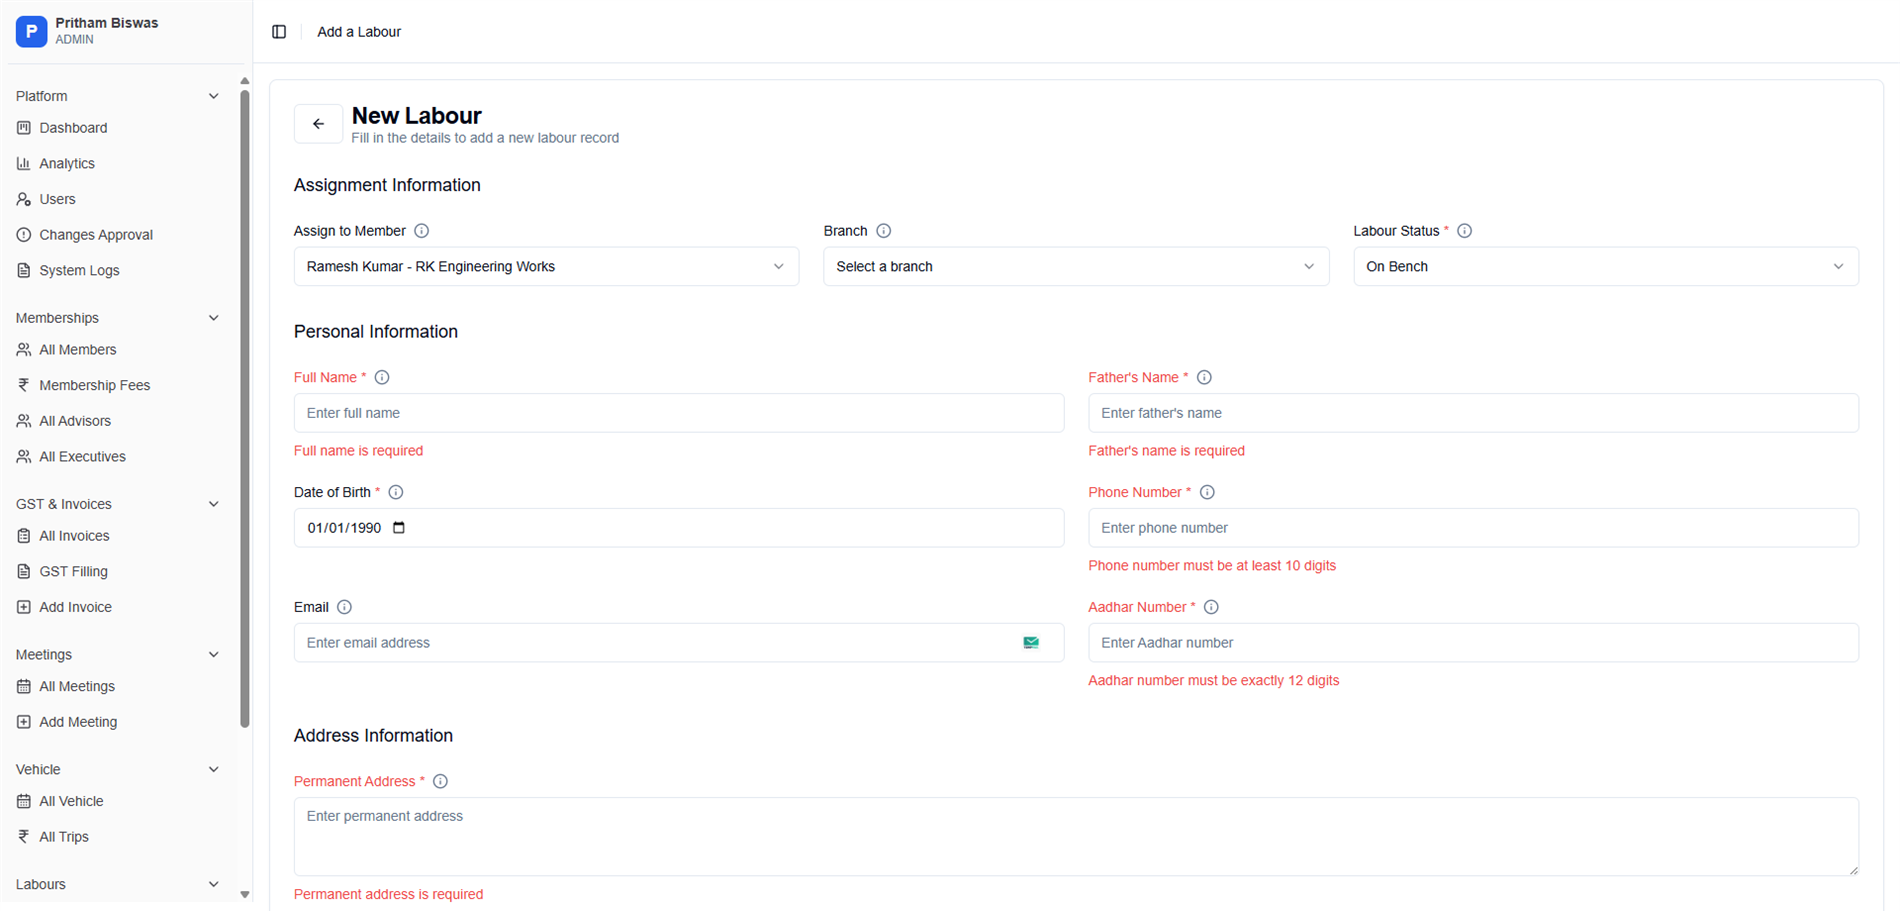Click the green mail icon in Email field
The image size is (1900, 911).
point(1031,643)
